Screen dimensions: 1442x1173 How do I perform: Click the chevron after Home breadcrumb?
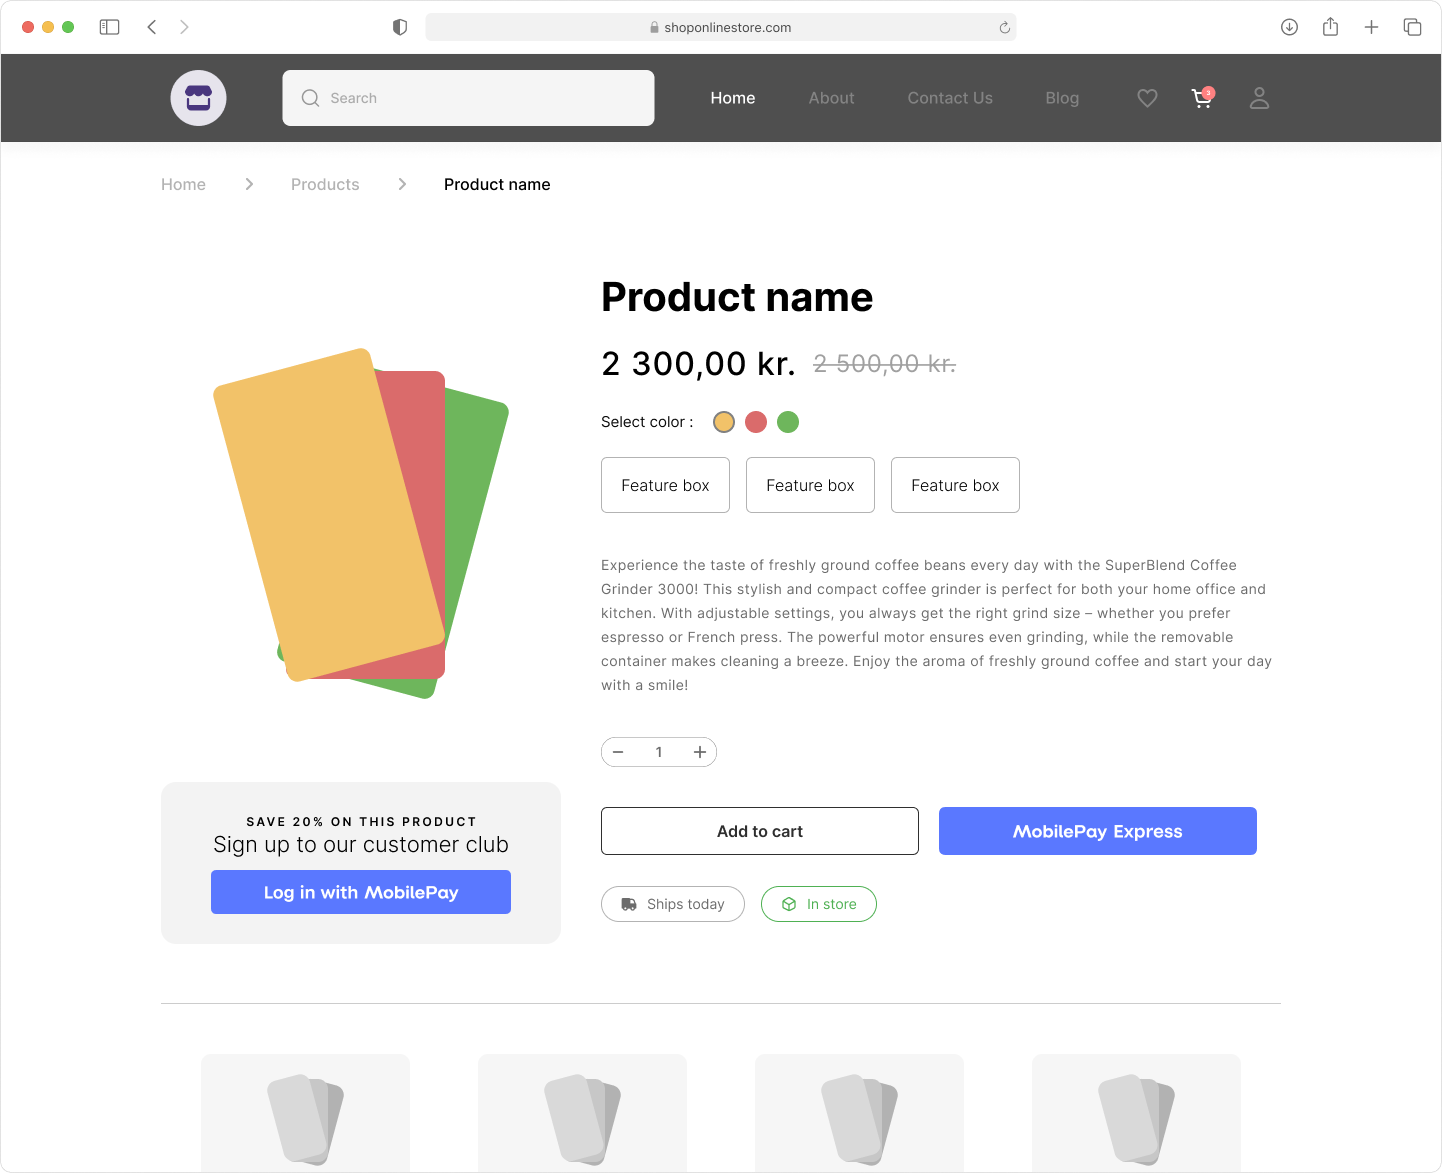point(248,184)
